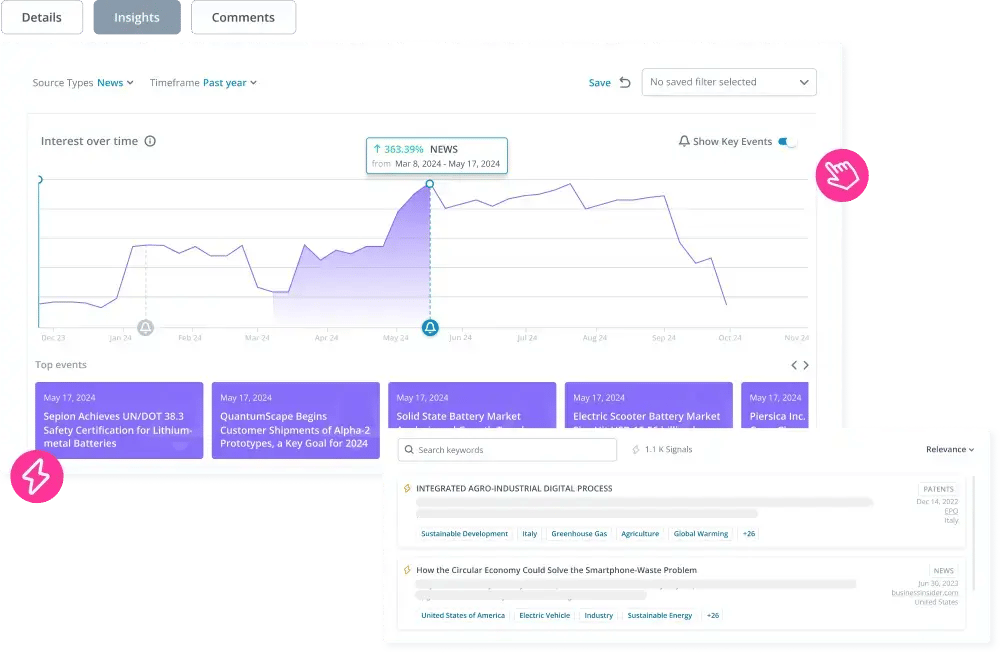Screen dimensions: 1000x653
Task: Switch to the Details tab
Action: [41, 18]
